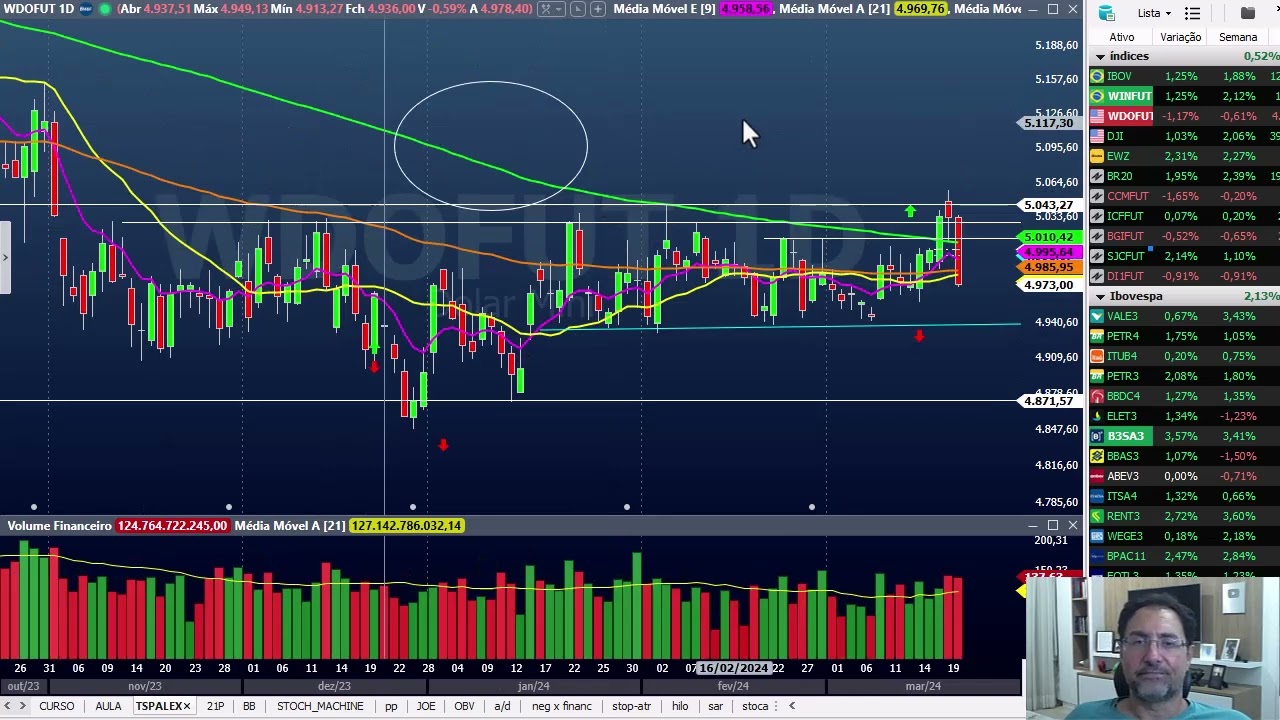
Task: Click the ITUB4 company logo
Action: click(1097, 356)
